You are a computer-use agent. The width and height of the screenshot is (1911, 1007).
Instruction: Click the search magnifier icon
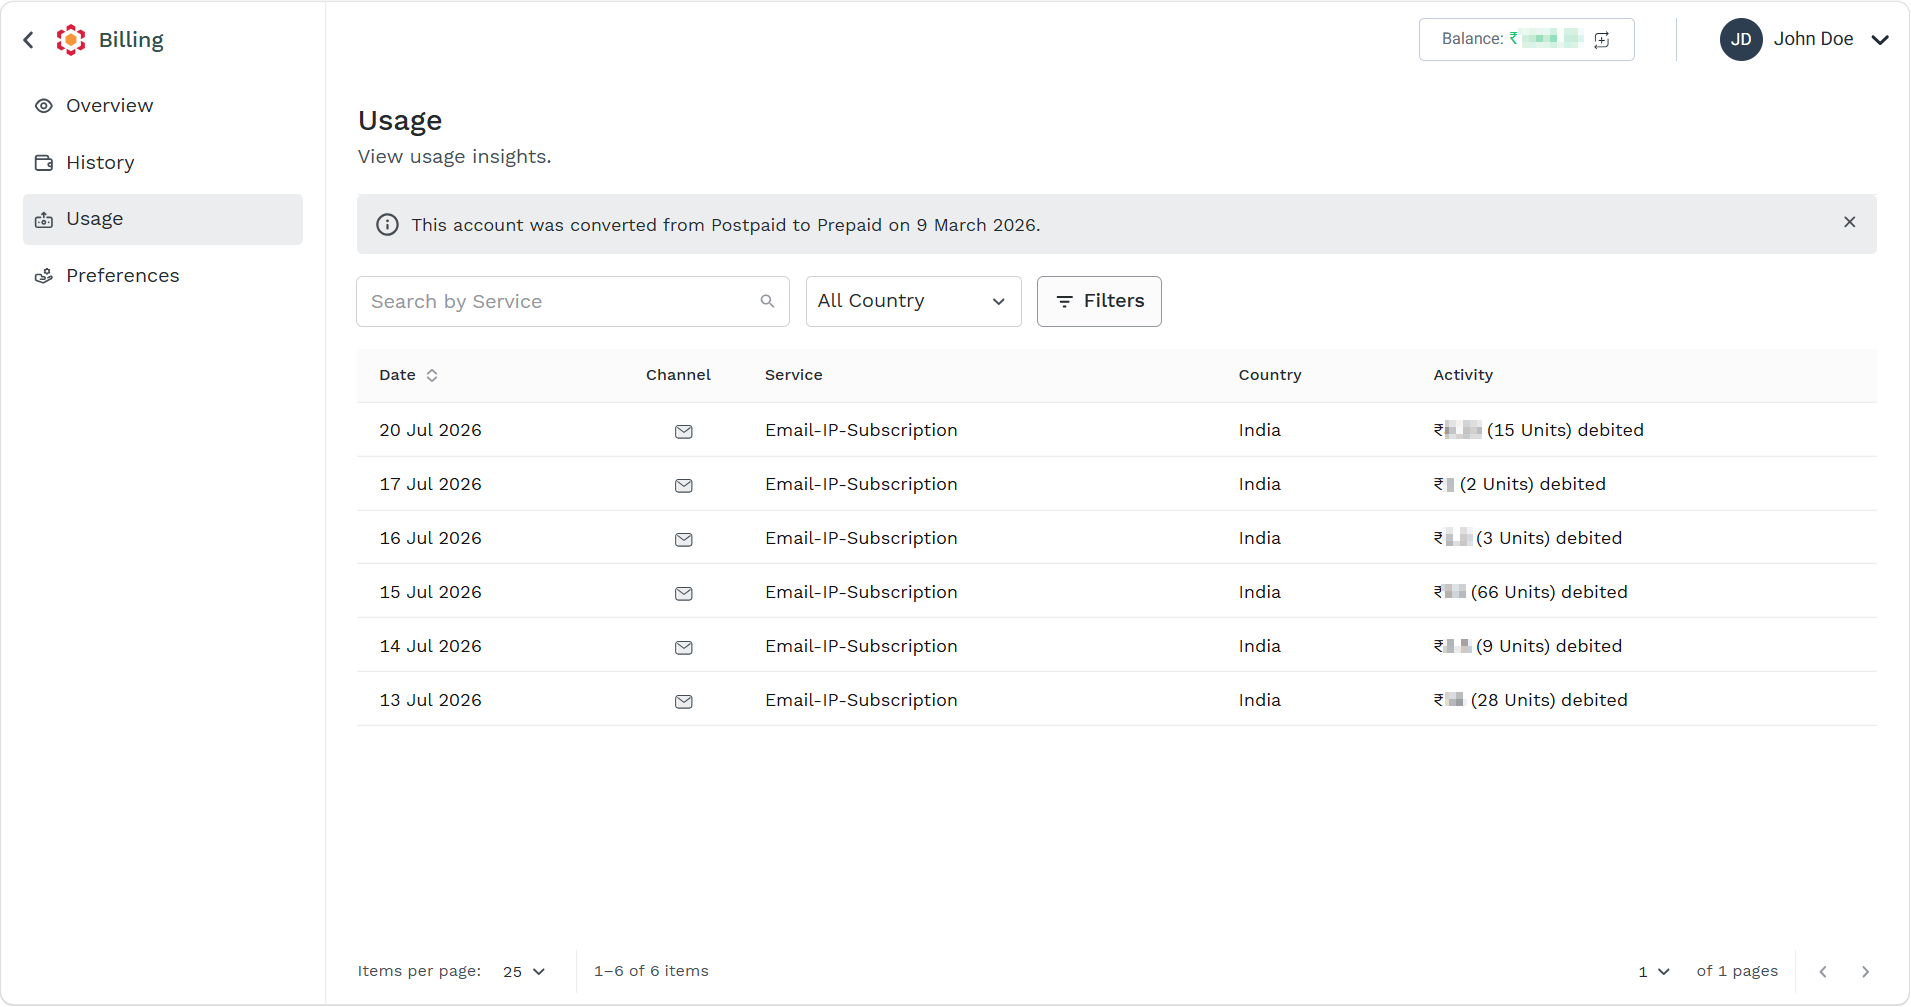tap(767, 301)
